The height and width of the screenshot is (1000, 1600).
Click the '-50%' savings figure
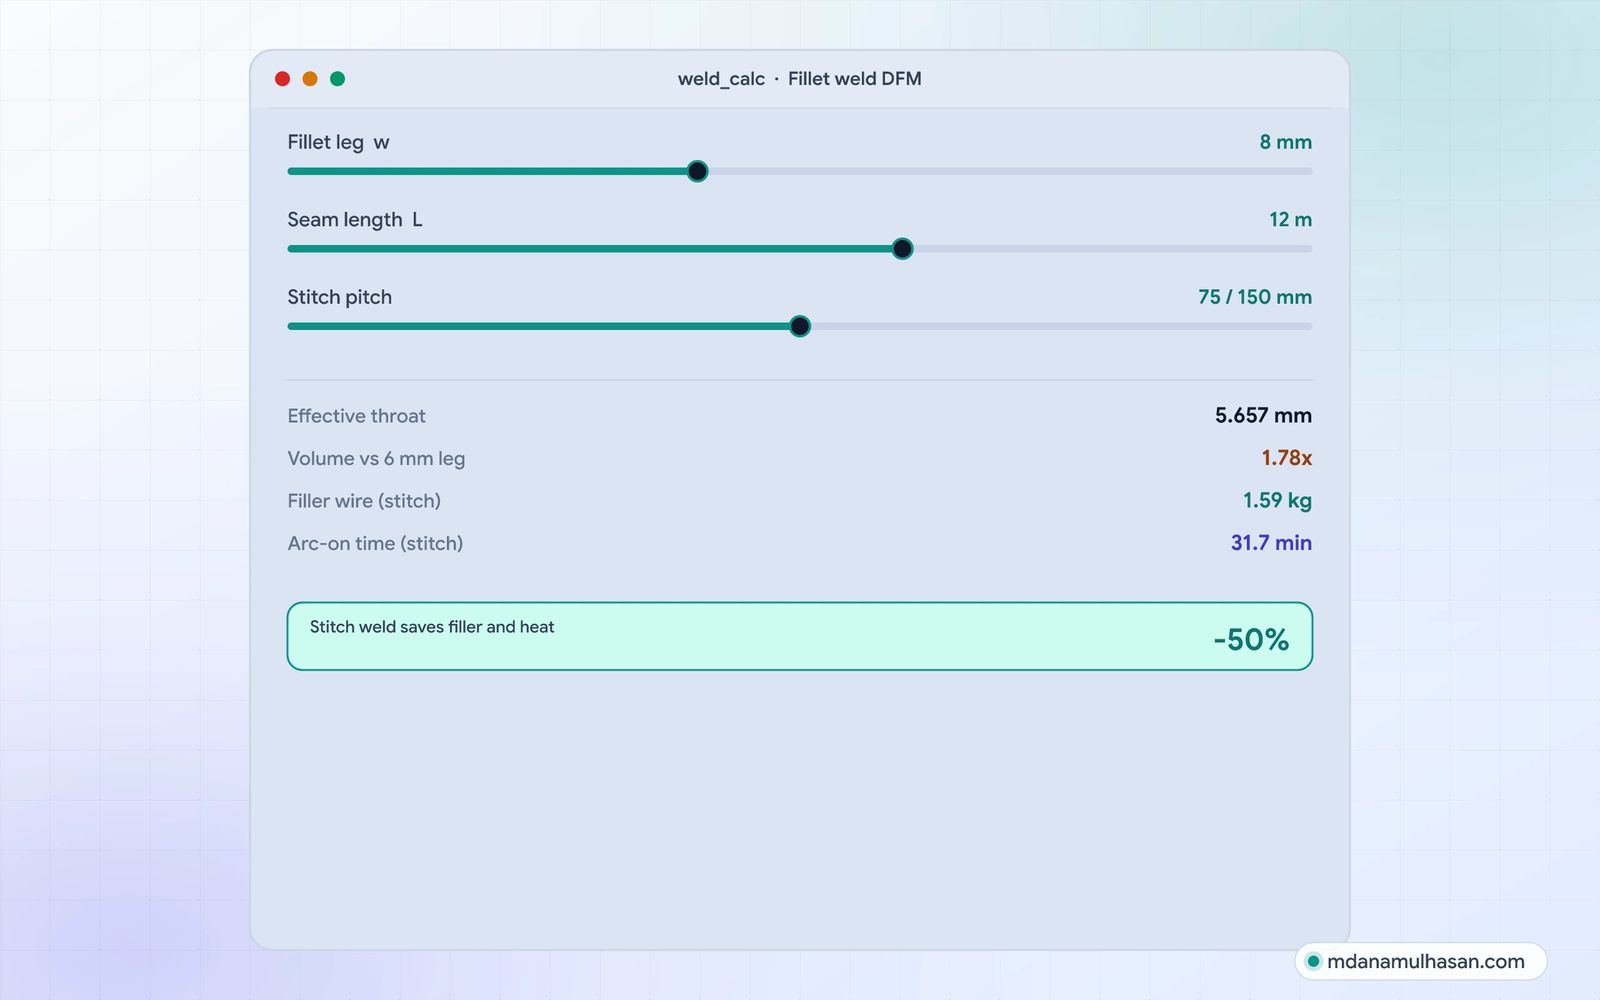click(1251, 640)
